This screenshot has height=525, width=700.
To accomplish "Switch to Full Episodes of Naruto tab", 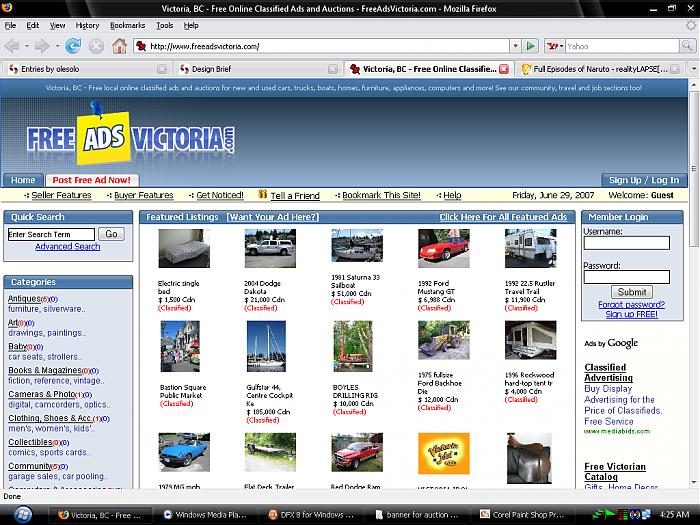I will click(600, 69).
